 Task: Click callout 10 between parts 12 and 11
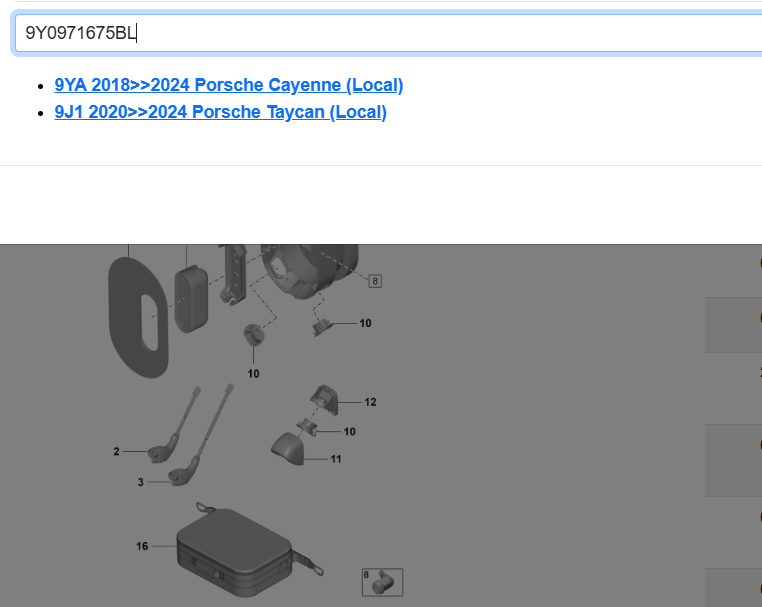pos(349,431)
